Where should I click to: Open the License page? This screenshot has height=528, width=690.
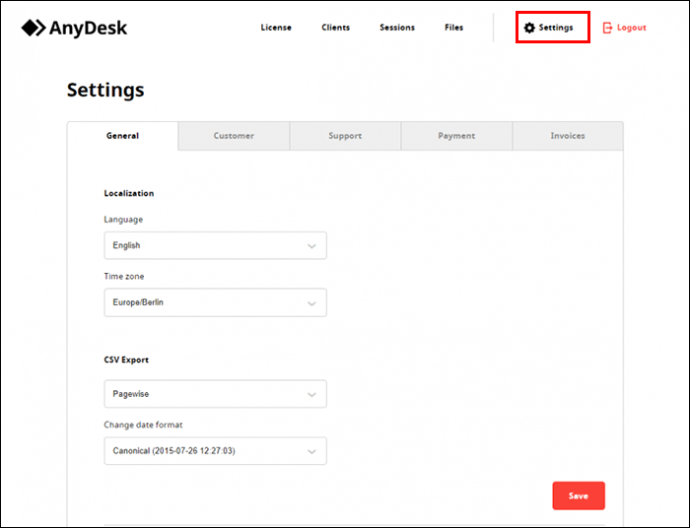[x=276, y=27]
